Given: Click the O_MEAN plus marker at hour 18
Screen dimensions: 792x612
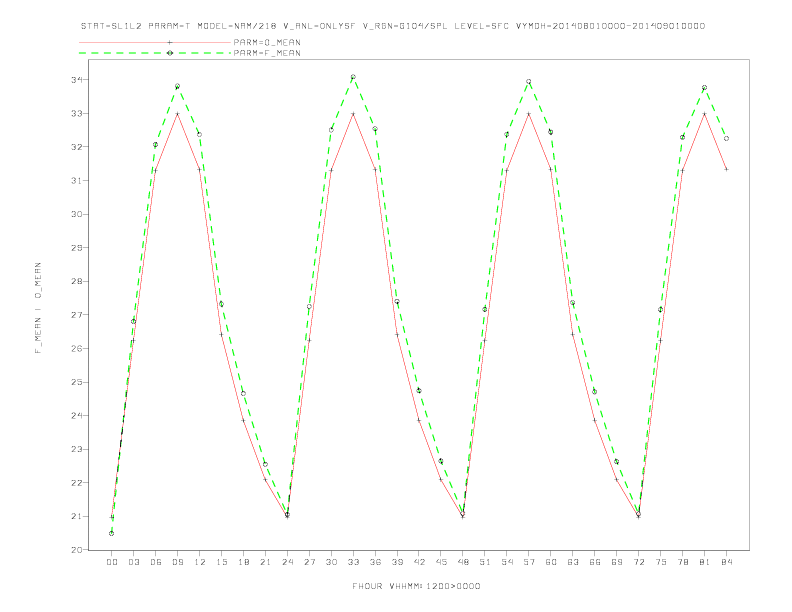Looking at the screenshot, I should pos(243,420).
